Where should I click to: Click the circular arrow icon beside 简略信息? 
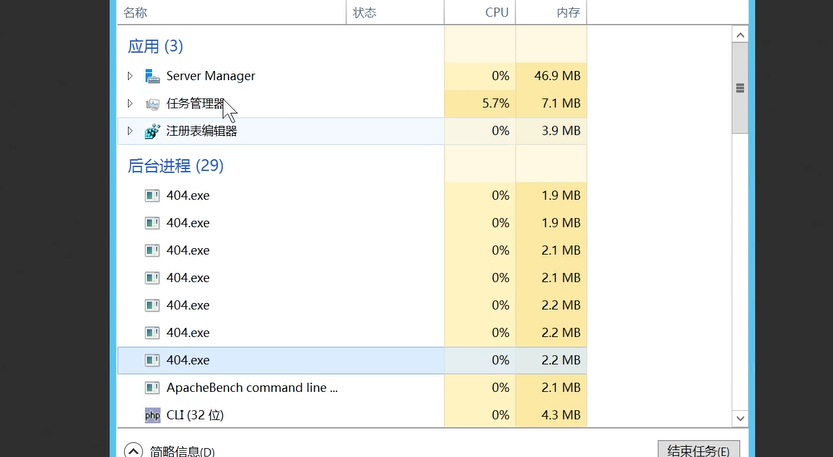[133, 451]
